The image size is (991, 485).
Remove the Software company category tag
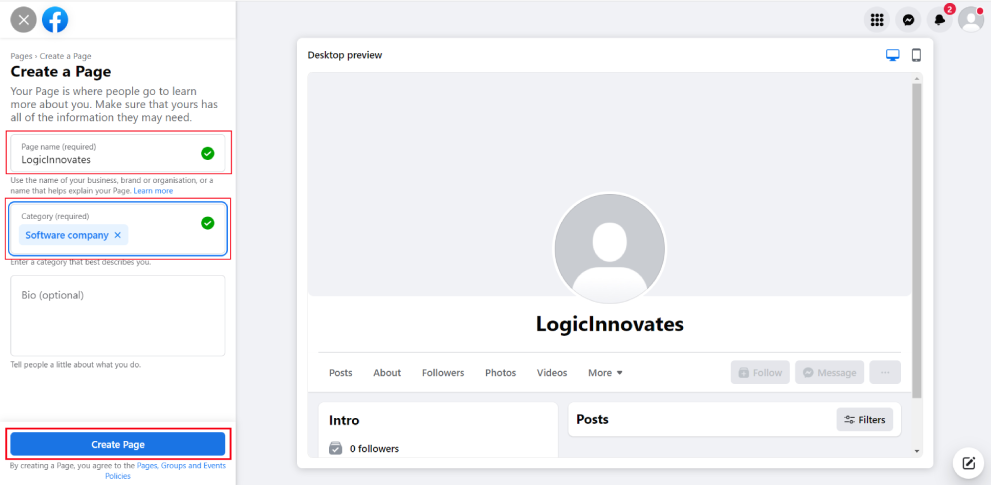118,235
